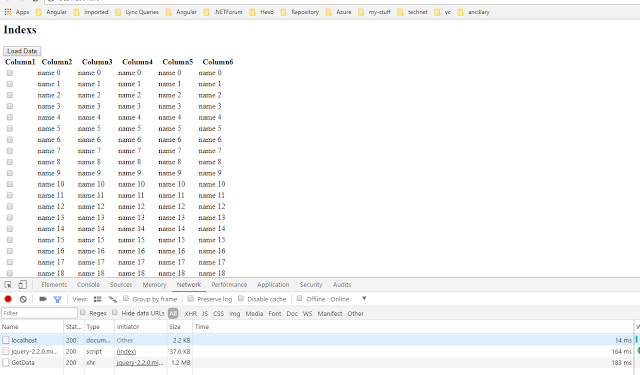Viewport: 640px width, 375px height.
Task: Filter requests by XHR
Action: (191, 314)
